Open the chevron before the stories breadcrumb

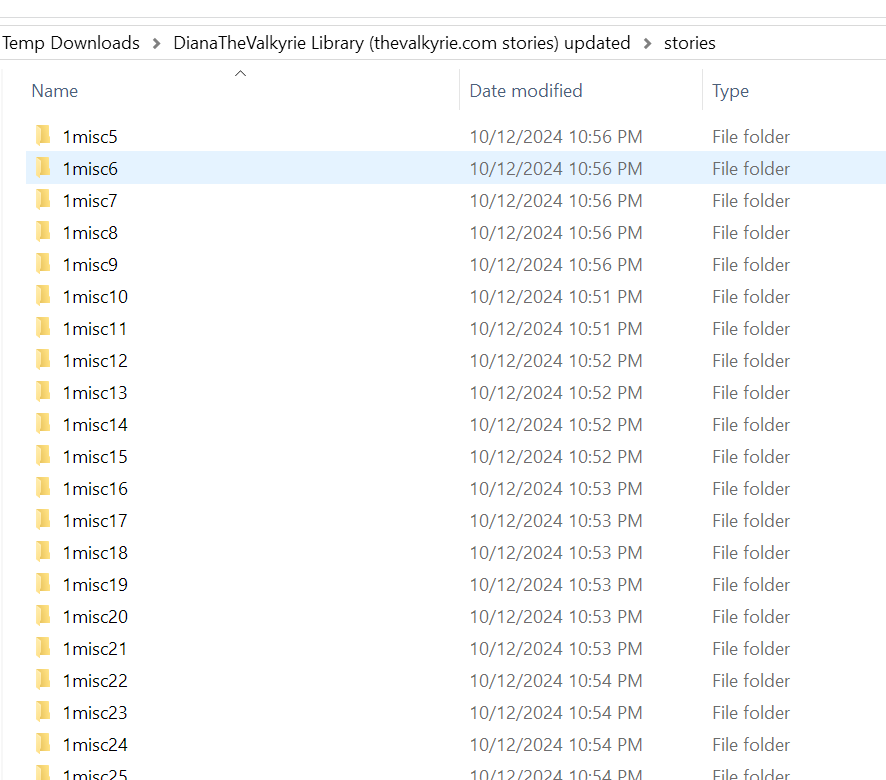[647, 43]
